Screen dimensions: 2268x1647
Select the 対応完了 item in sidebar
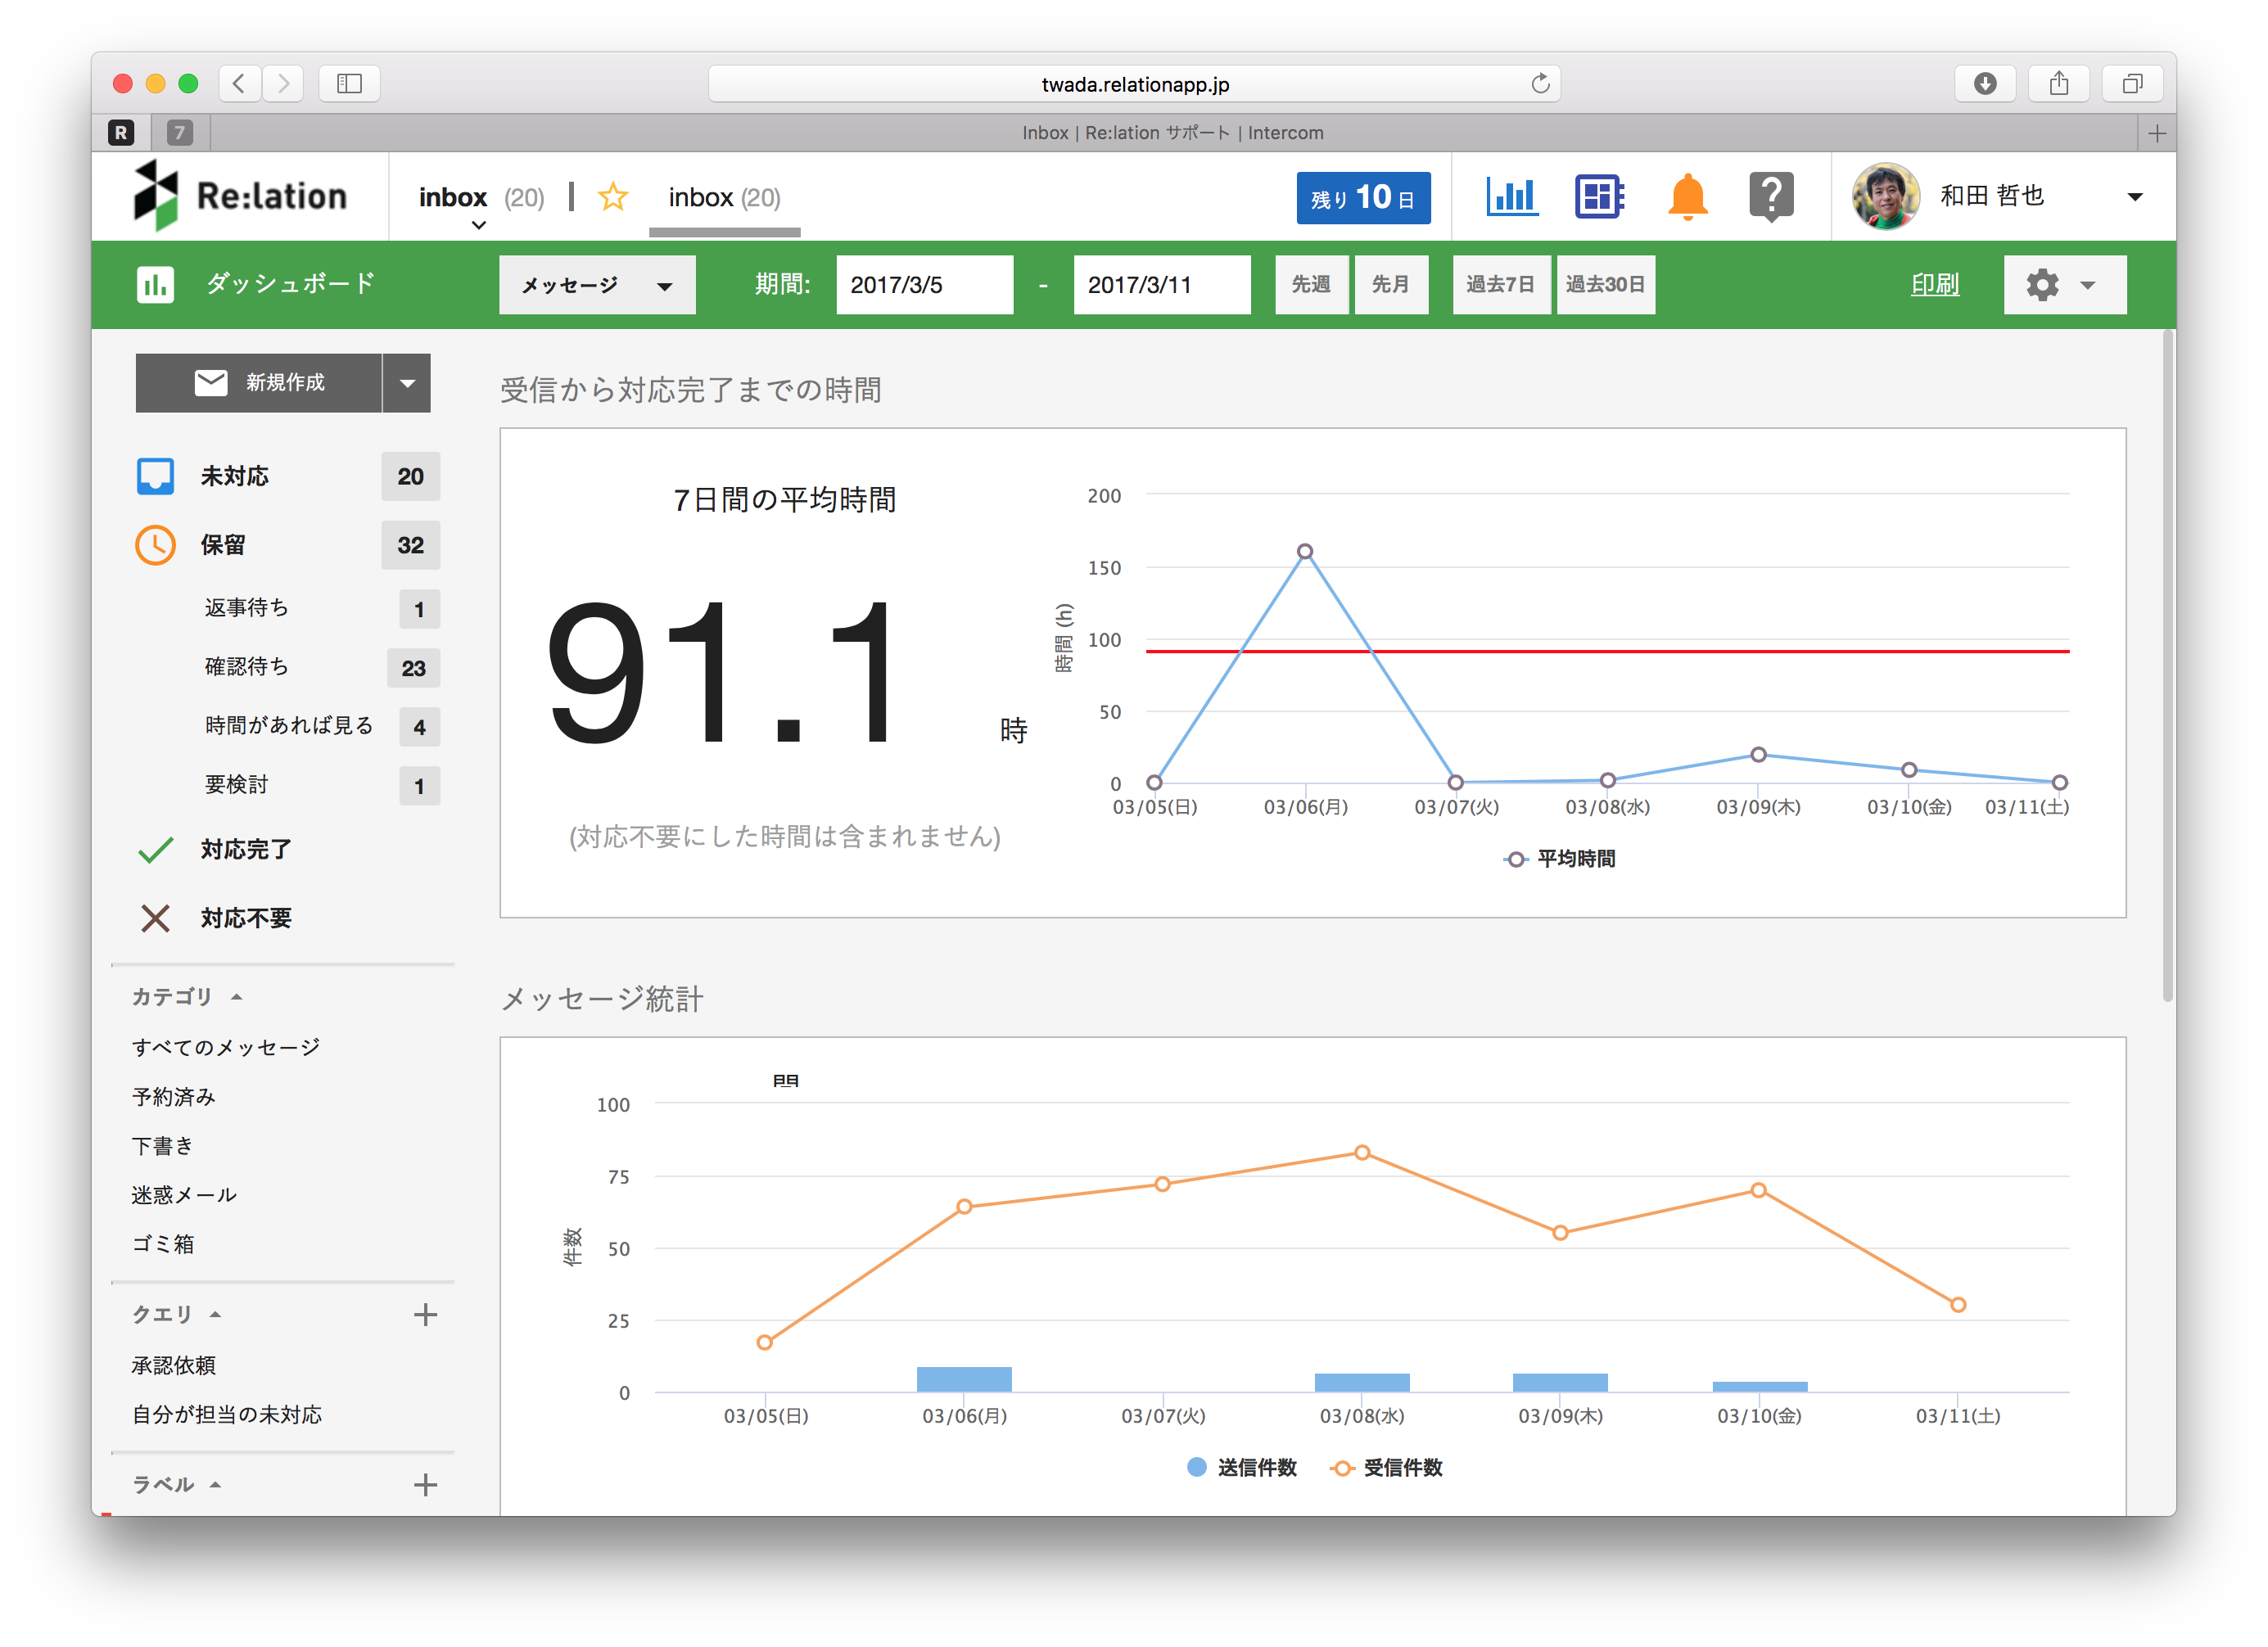click(x=245, y=849)
